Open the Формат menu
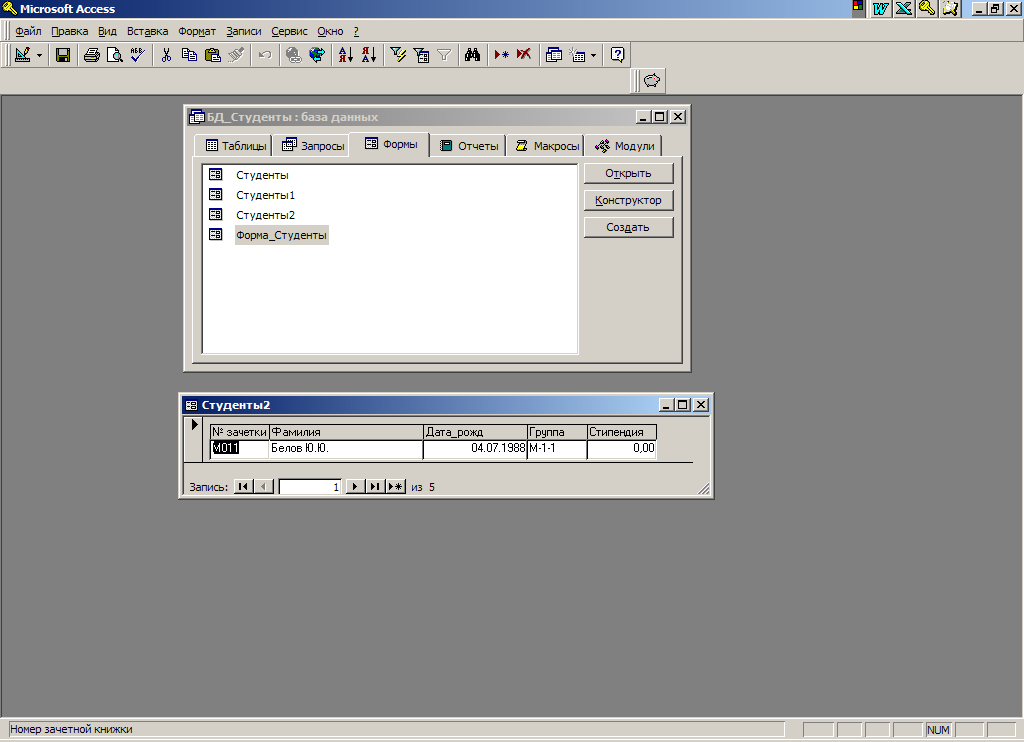This screenshot has width=1024, height=742. tap(197, 31)
